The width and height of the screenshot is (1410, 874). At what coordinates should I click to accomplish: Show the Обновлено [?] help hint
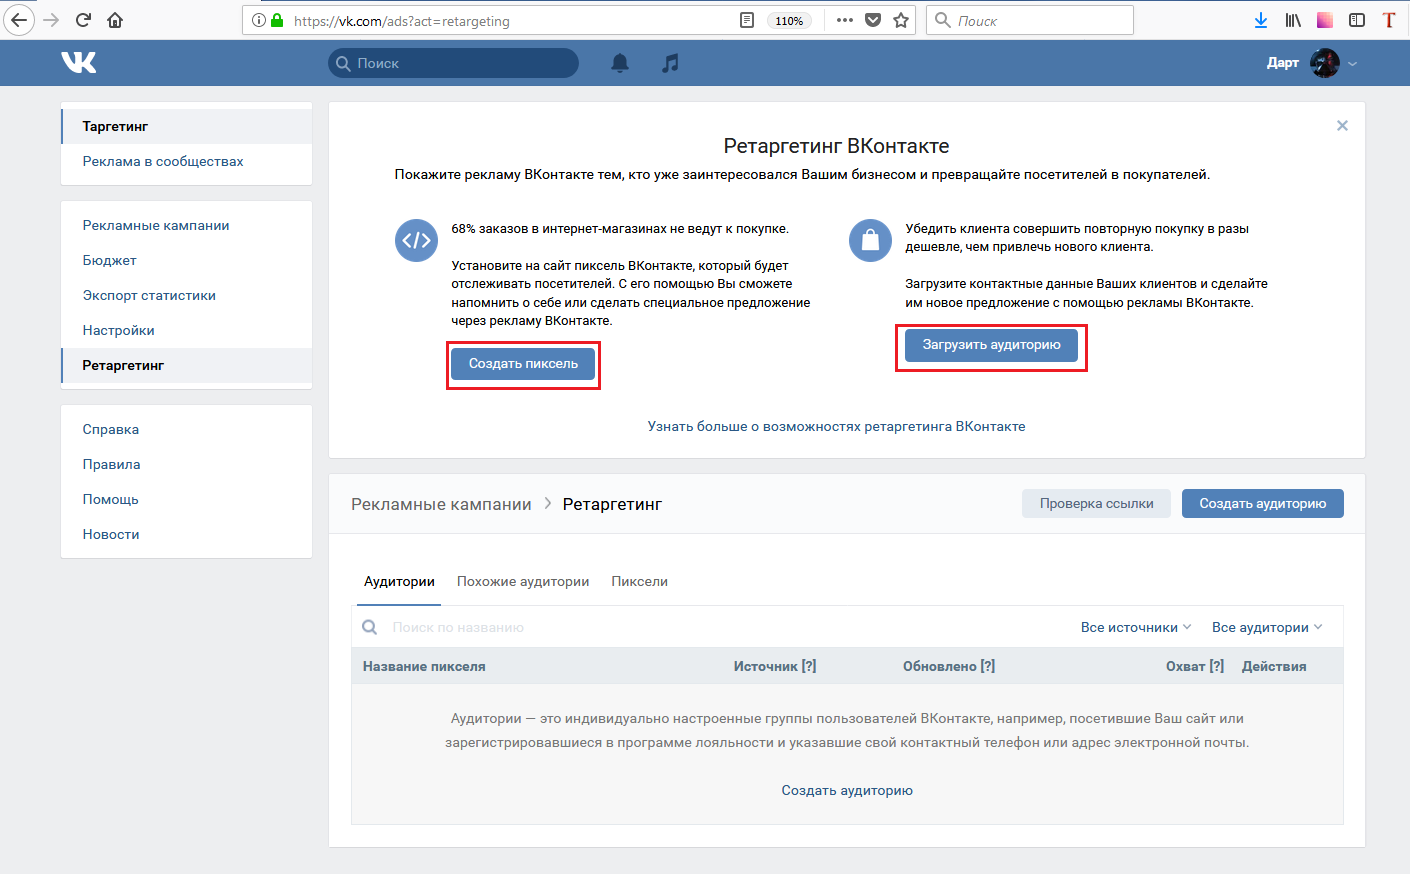point(988,666)
